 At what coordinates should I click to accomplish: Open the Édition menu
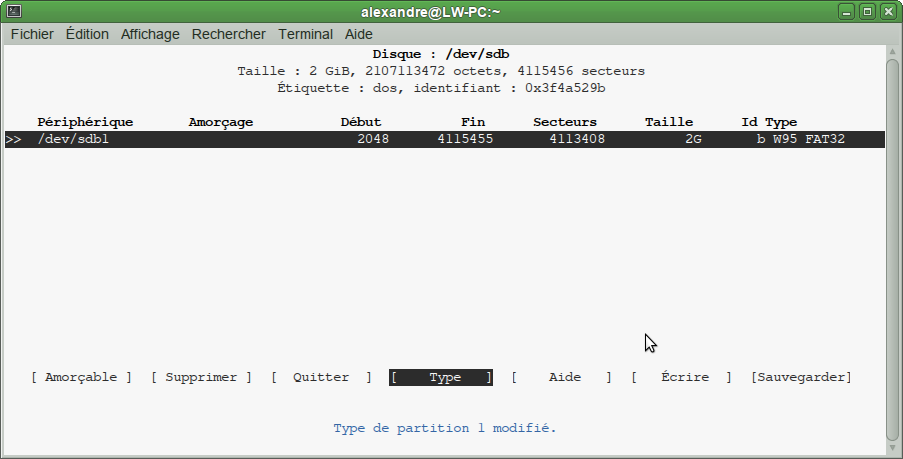pyautogui.click(x=87, y=34)
